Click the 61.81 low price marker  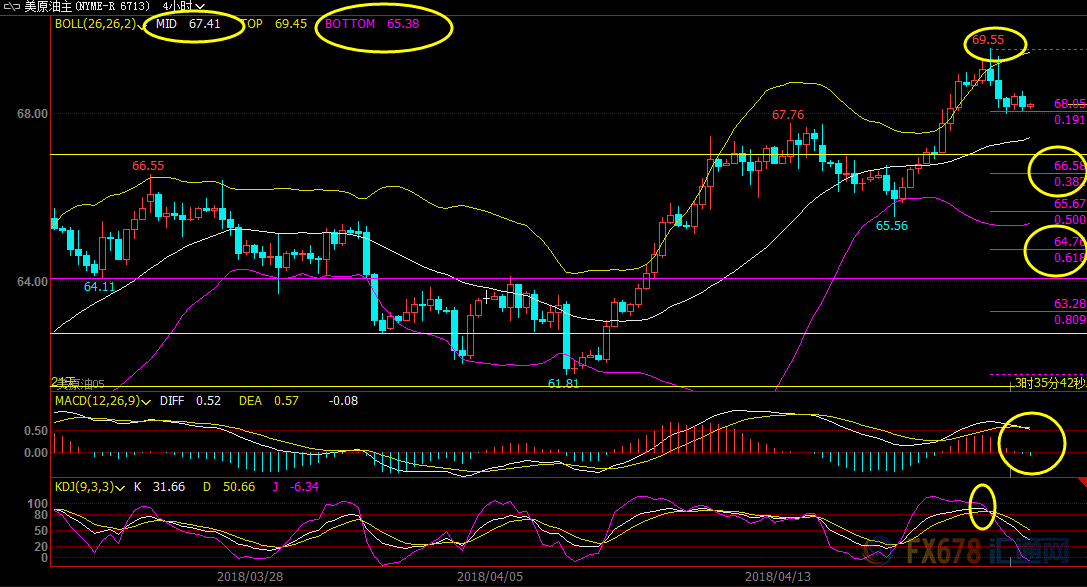(564, 383)
